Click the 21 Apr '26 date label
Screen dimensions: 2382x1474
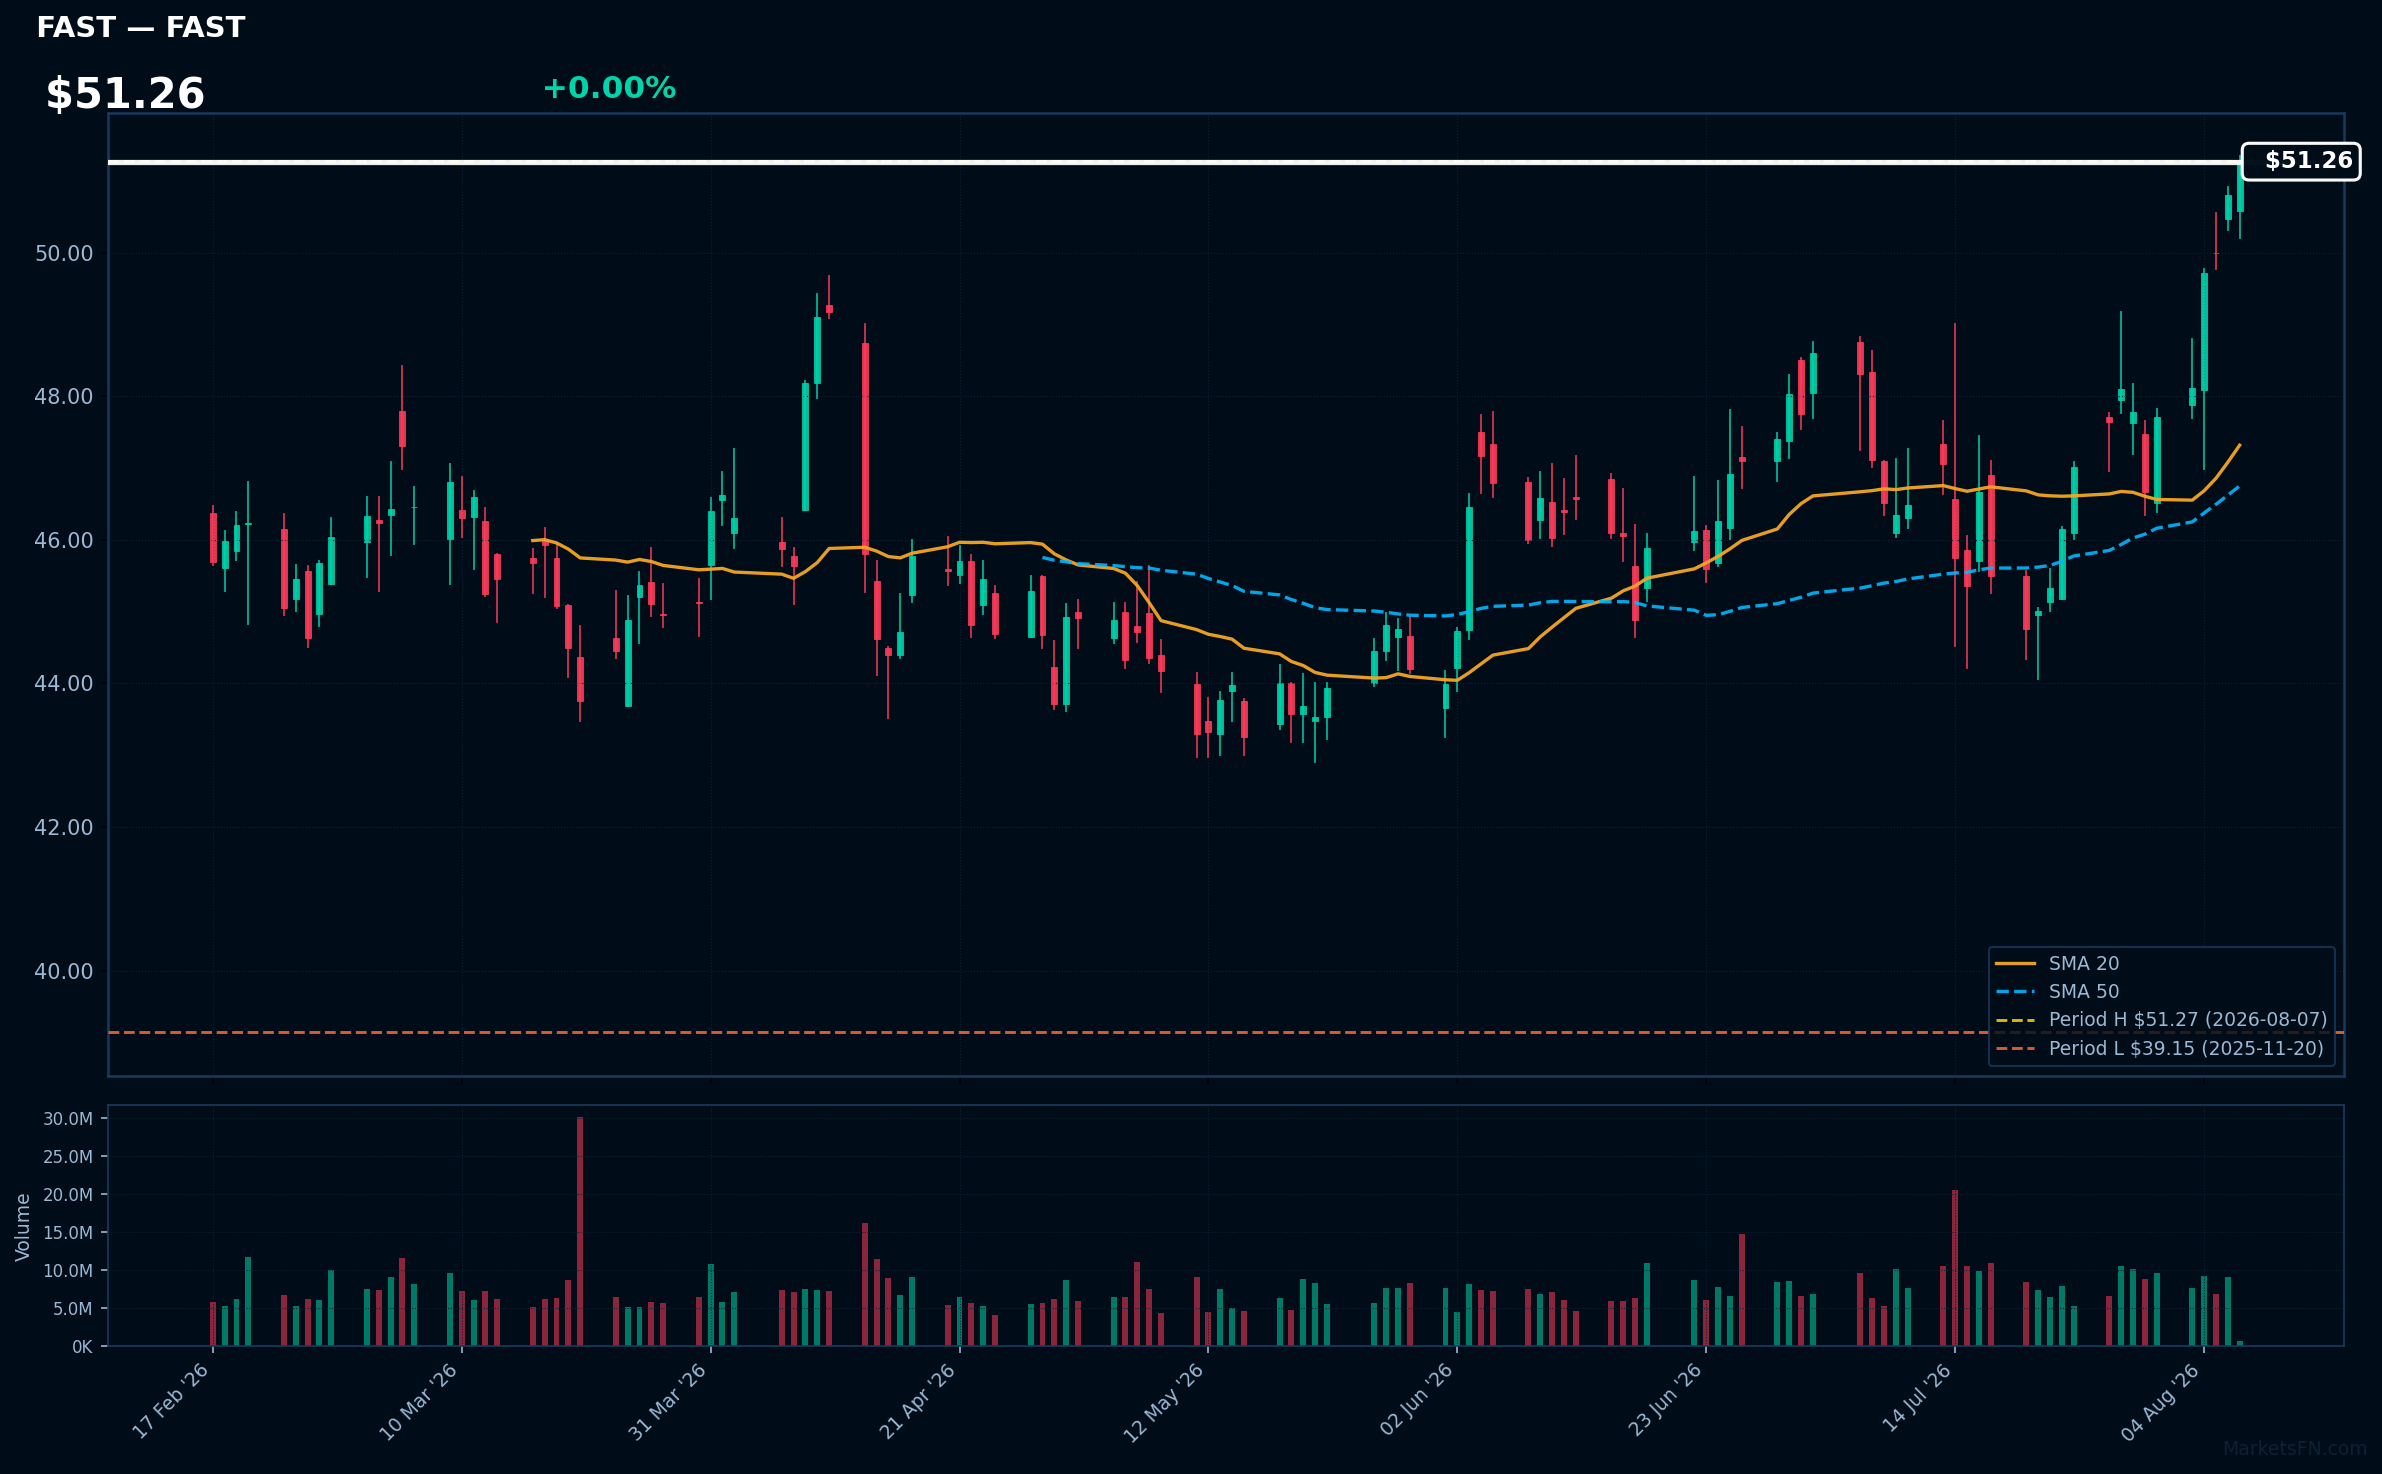[x=918, y=1401]
